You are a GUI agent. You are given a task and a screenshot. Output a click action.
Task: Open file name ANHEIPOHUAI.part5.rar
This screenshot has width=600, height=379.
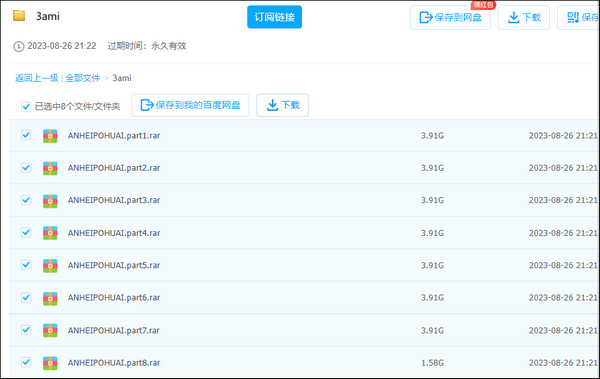[x=114, y=265]
